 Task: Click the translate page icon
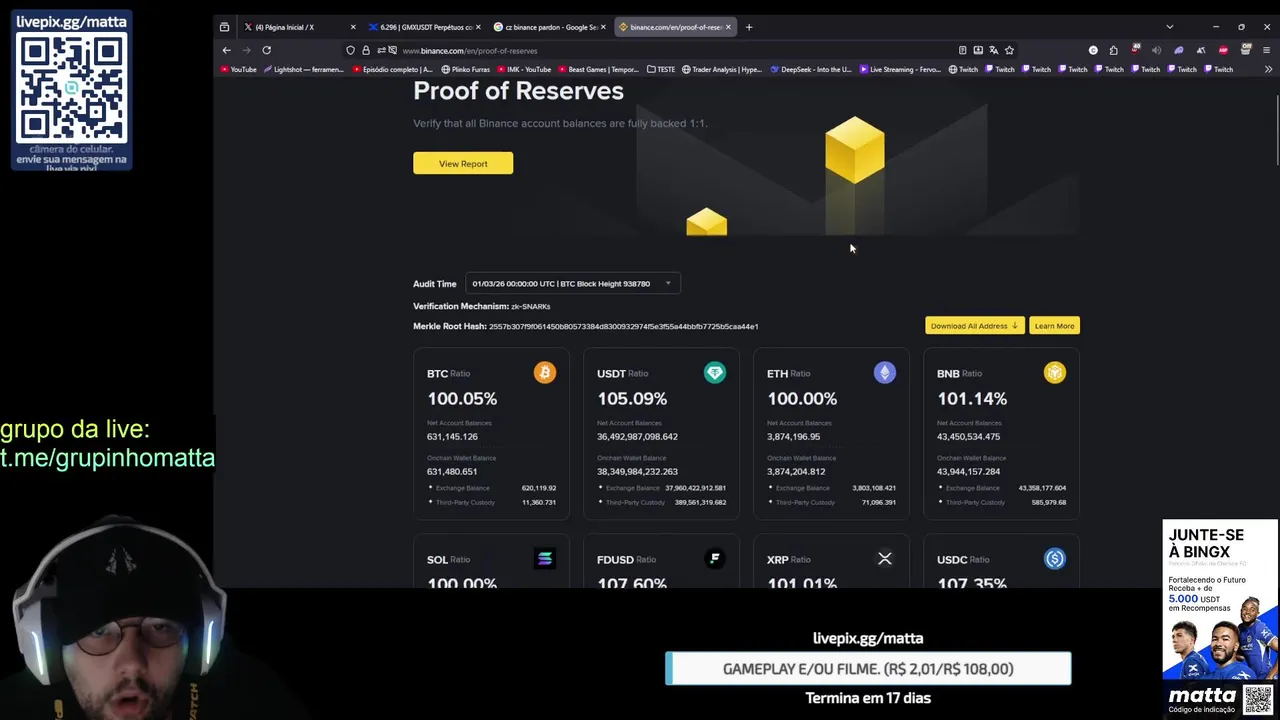tap(993, 50)
